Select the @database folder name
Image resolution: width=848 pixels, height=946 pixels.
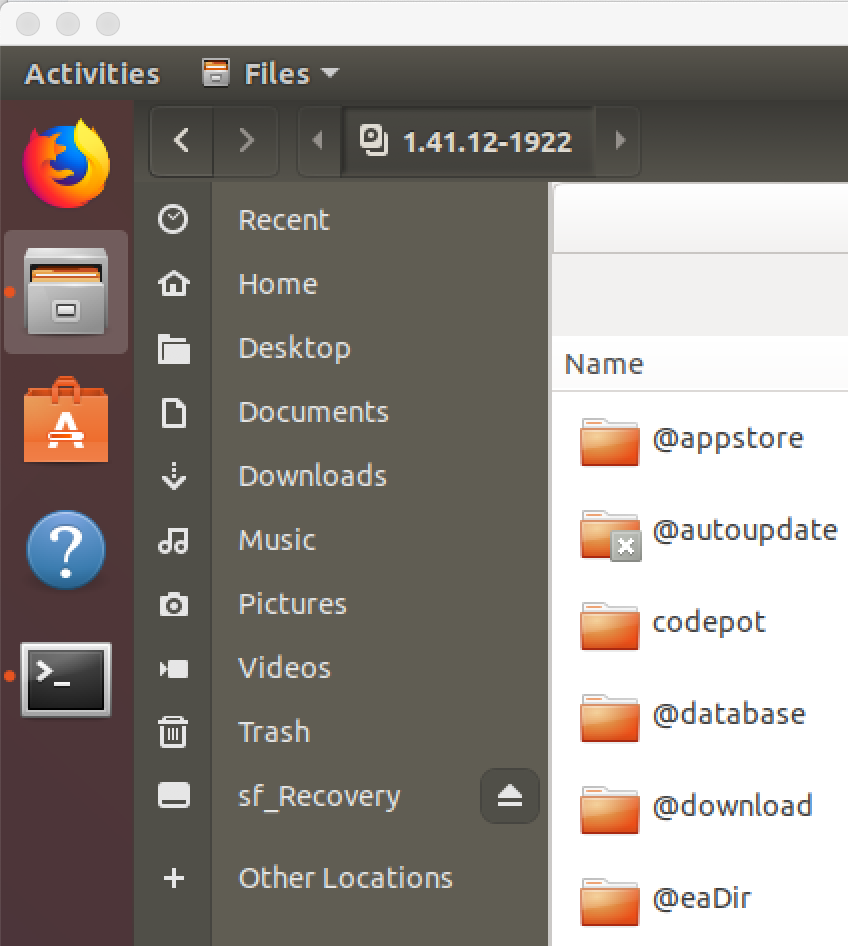729,714
